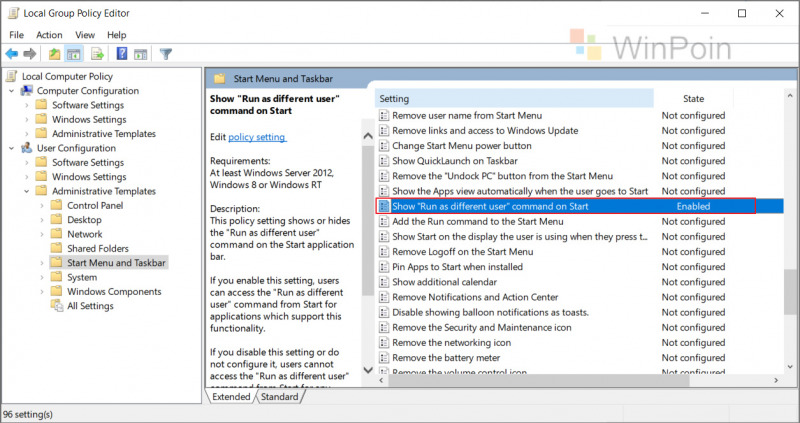
Task: Click policy icon for Change Start Menu power button
Action: tap(384, 146)
